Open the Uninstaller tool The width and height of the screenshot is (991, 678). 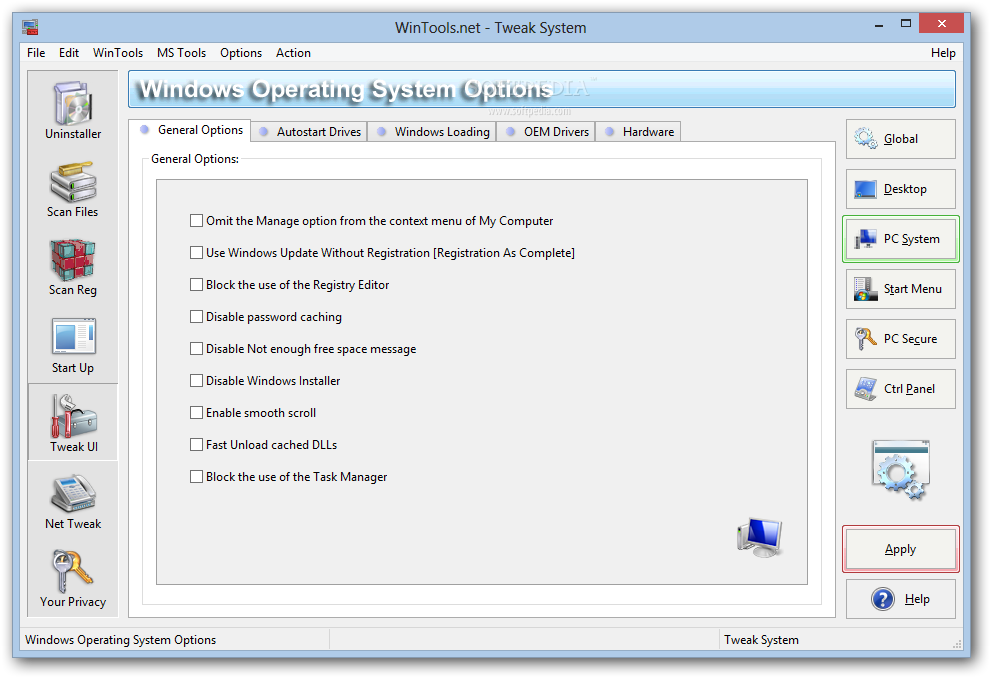coord(73,111)
